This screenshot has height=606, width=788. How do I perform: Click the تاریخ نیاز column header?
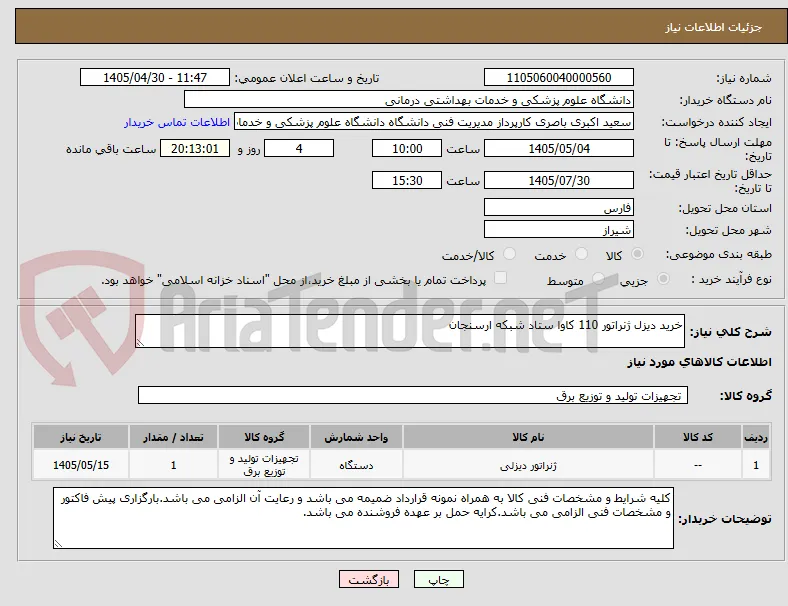[x=81, y=437]
